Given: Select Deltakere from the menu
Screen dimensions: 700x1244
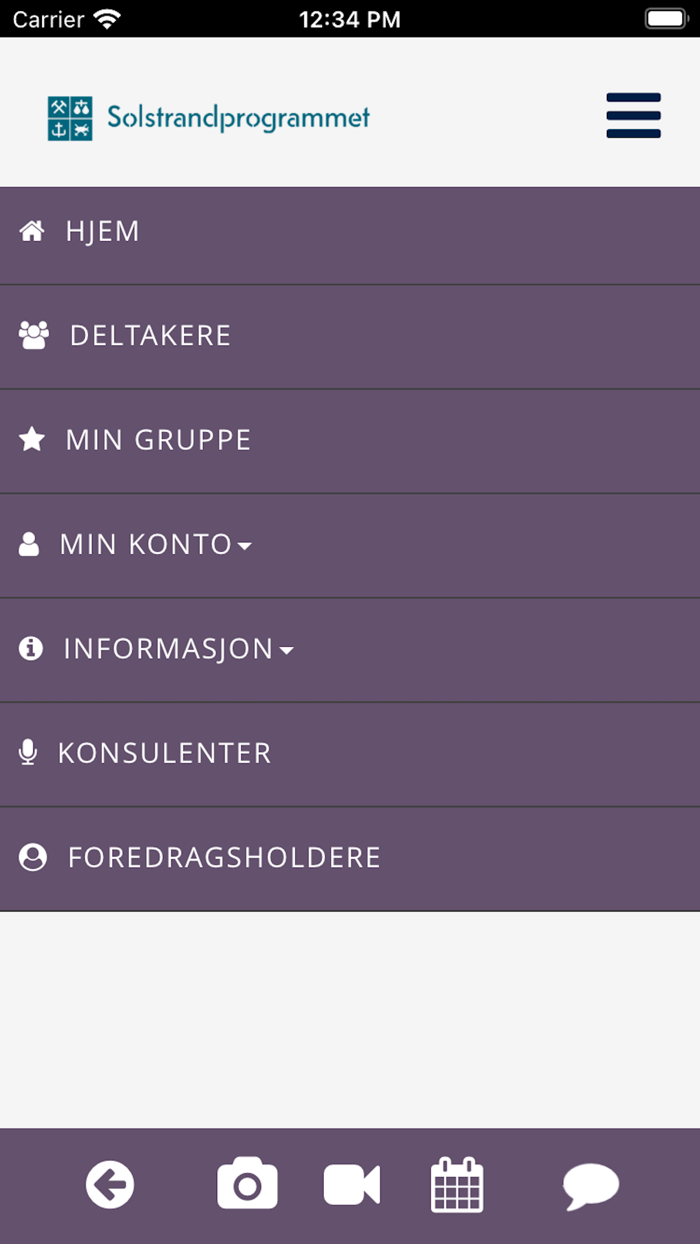Looking at the screenshot, I should 150,336.
